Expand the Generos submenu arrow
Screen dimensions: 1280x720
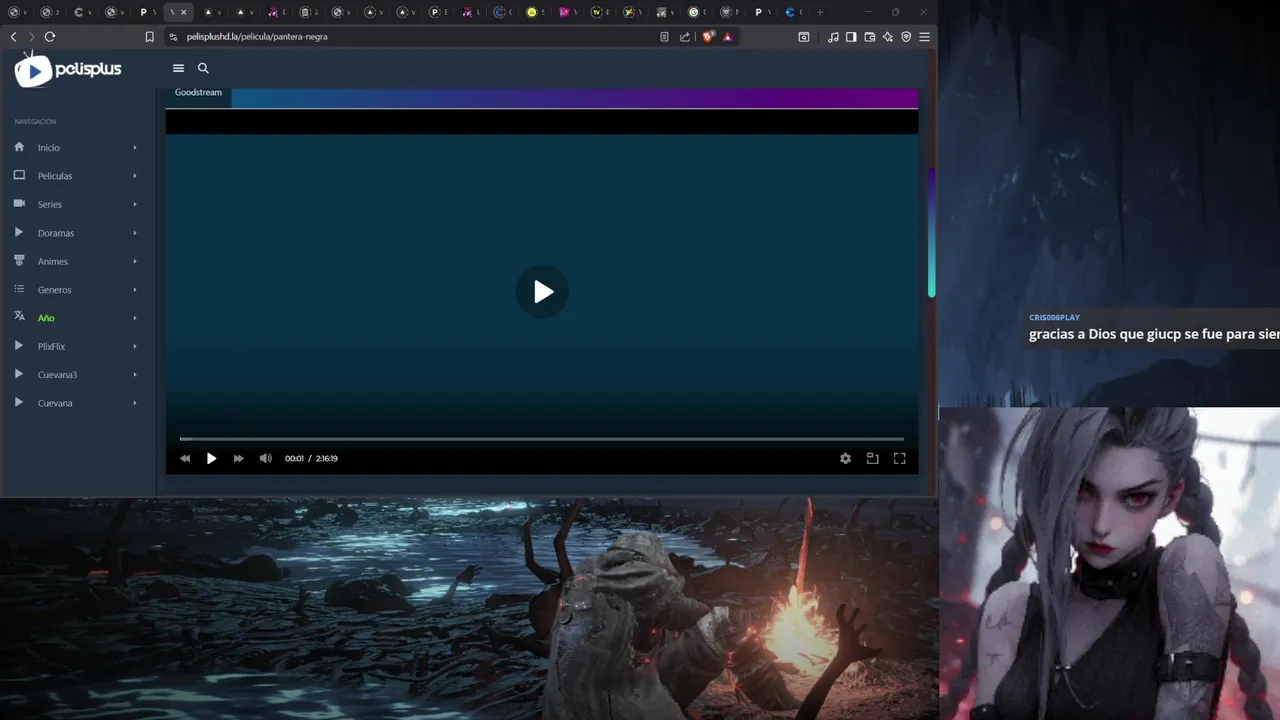click(x=135, y=290)
